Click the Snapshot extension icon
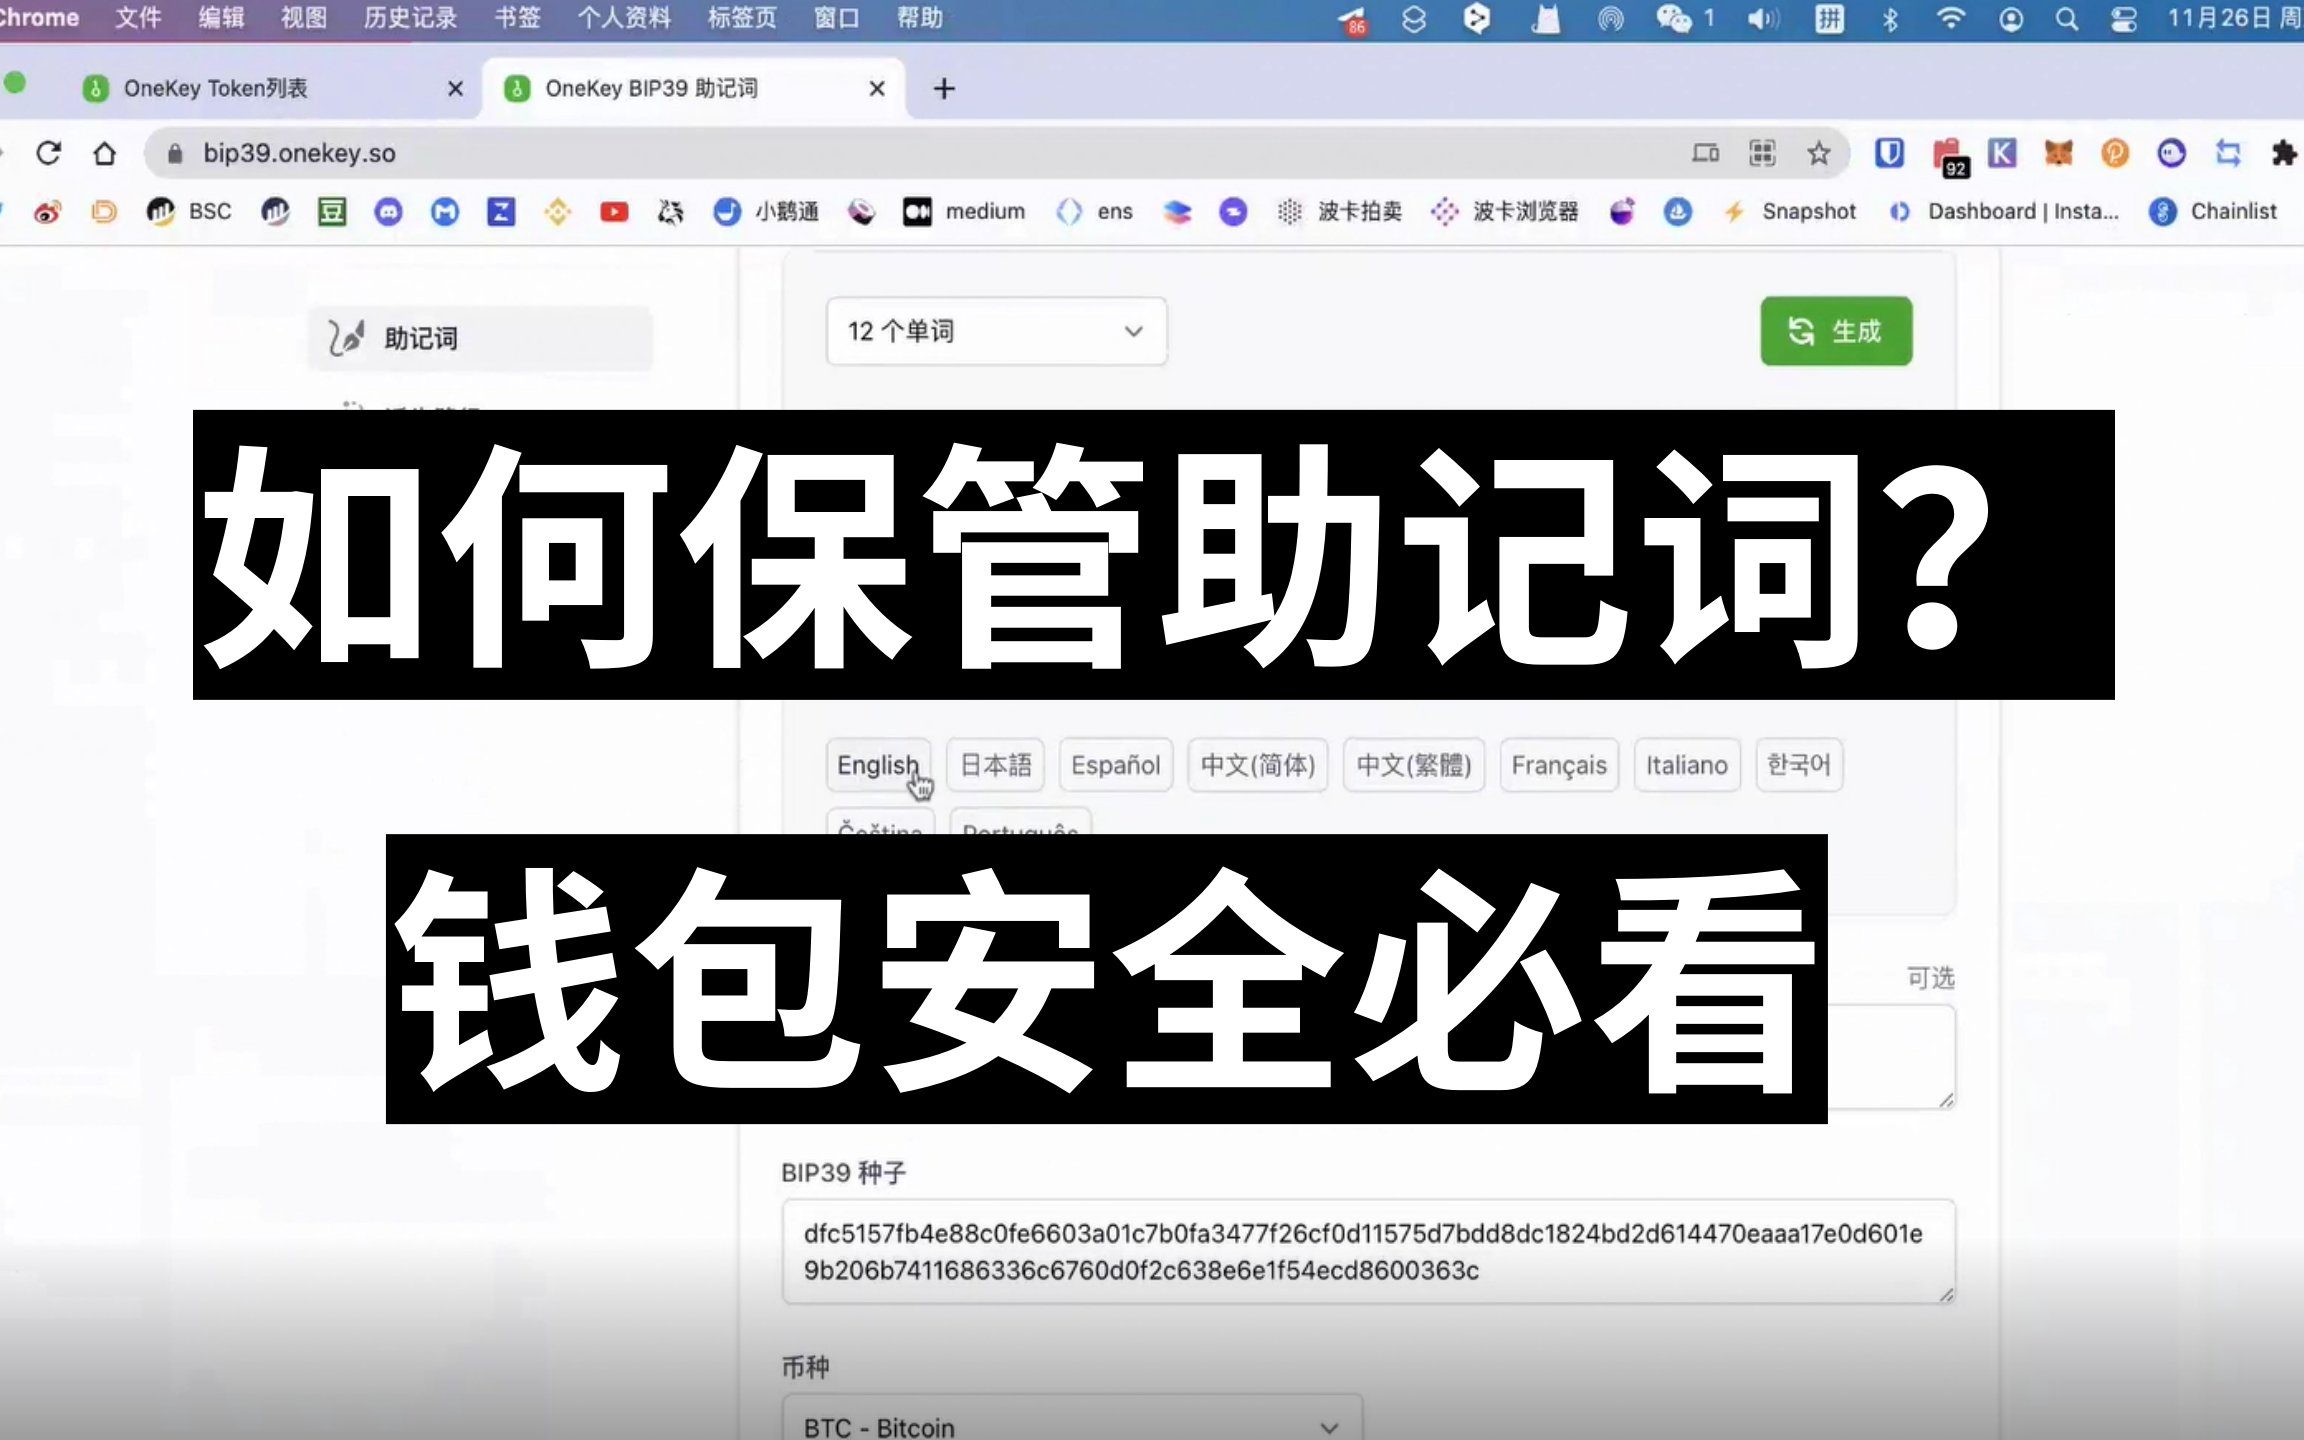The image size is (2304, 1440). click(x=1738, y=211)
